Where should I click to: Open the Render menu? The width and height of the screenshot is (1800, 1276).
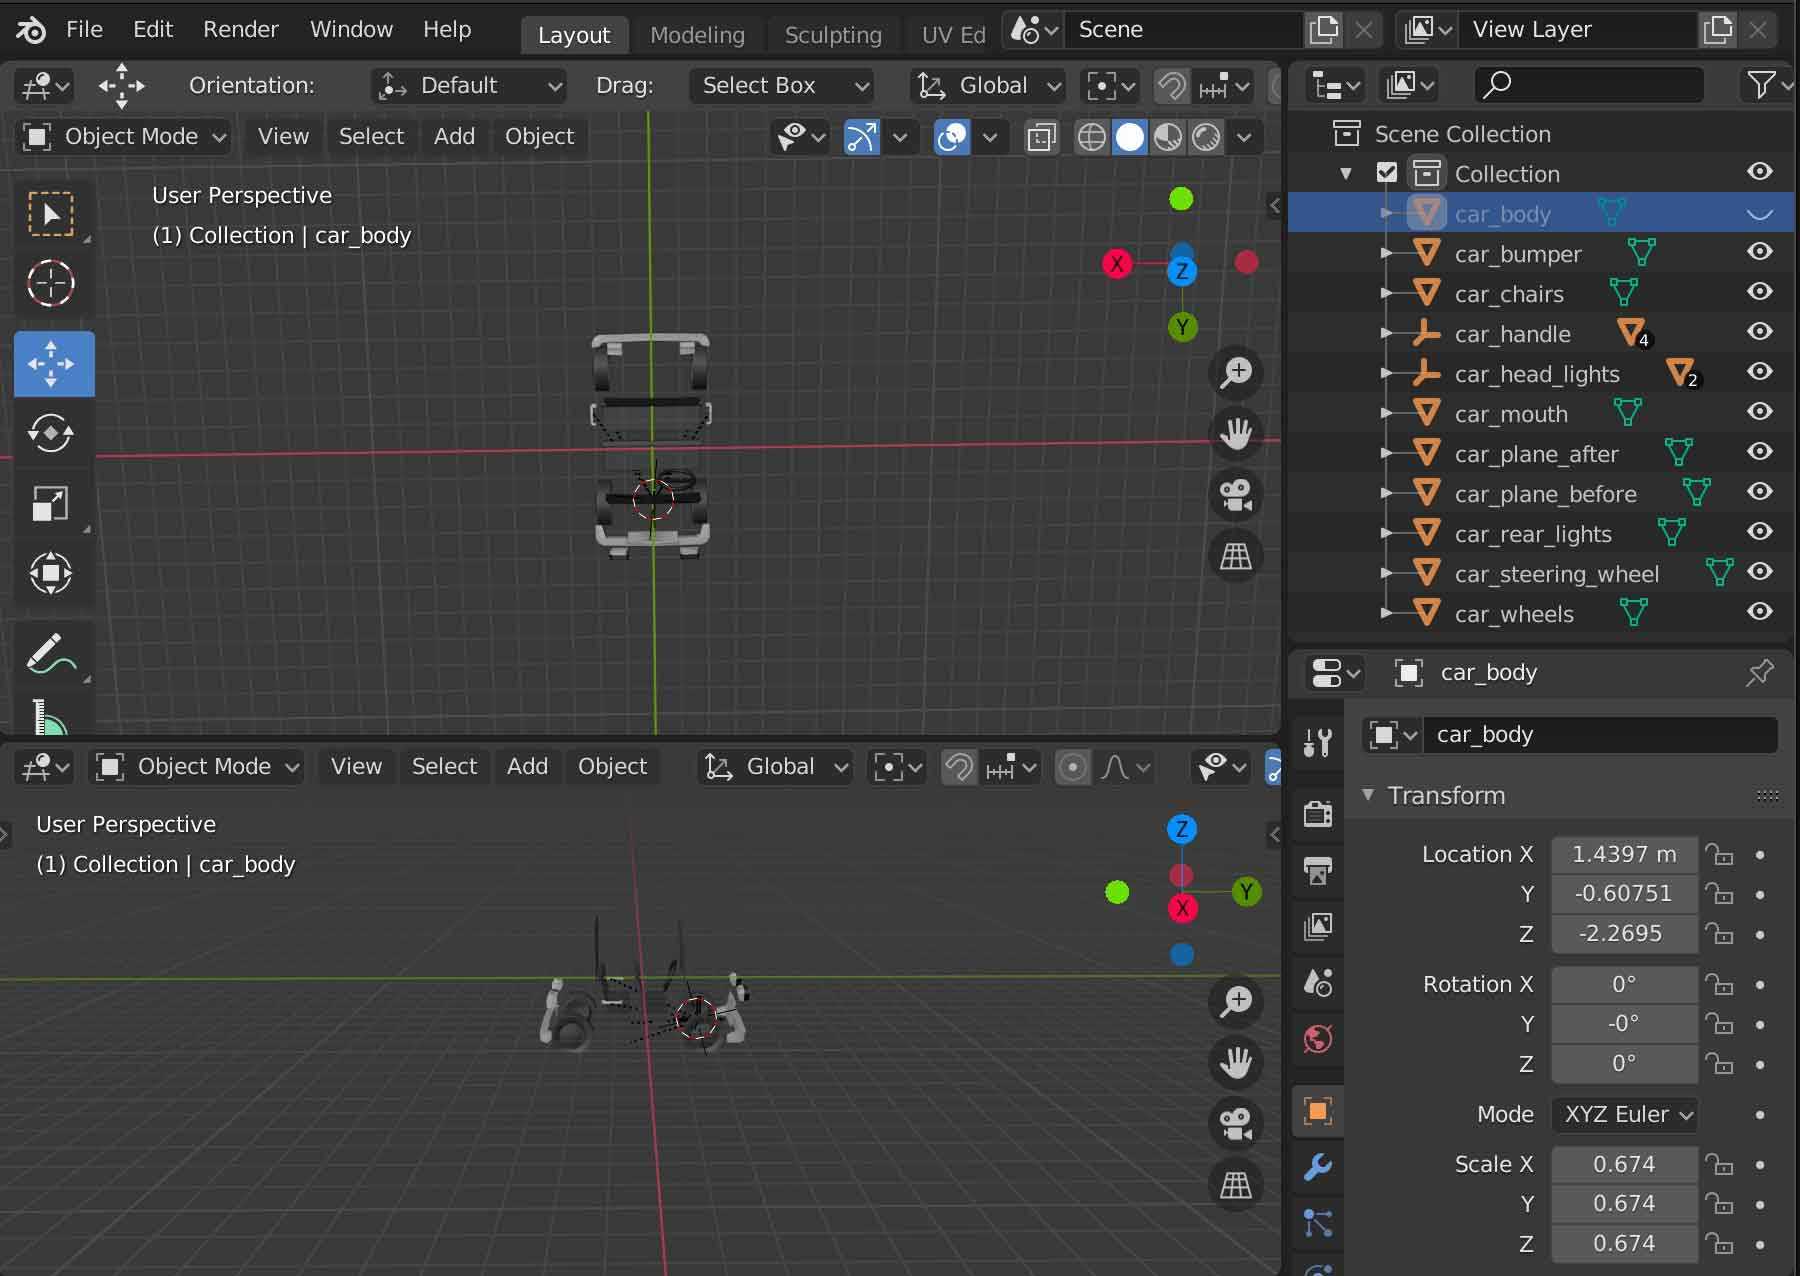(x=240, y=30)
